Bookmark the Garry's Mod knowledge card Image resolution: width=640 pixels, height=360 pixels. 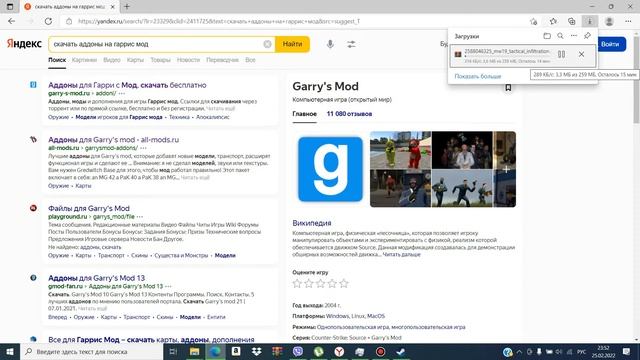508,88
